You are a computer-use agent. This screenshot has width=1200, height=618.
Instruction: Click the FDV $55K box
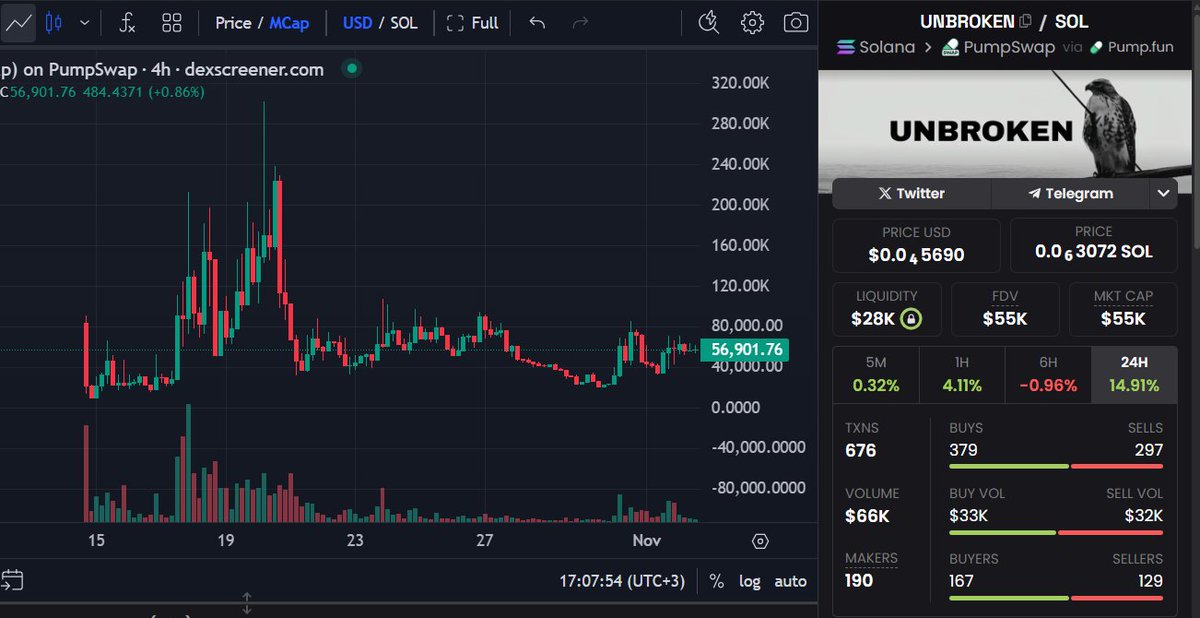coord(1005,308)
